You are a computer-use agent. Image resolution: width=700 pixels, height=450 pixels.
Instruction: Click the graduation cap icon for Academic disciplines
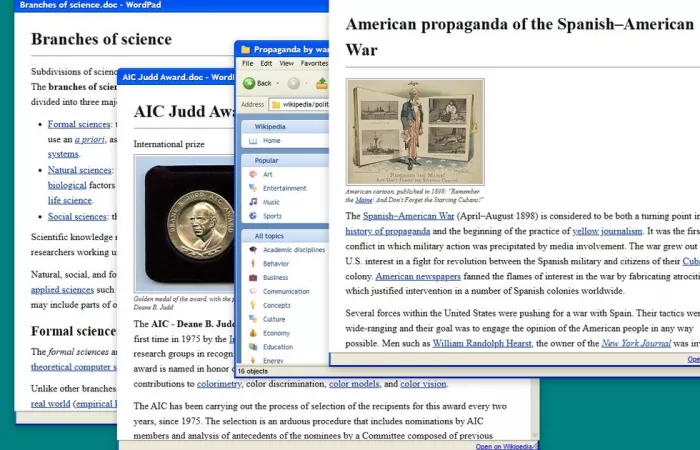coord(253,250)
